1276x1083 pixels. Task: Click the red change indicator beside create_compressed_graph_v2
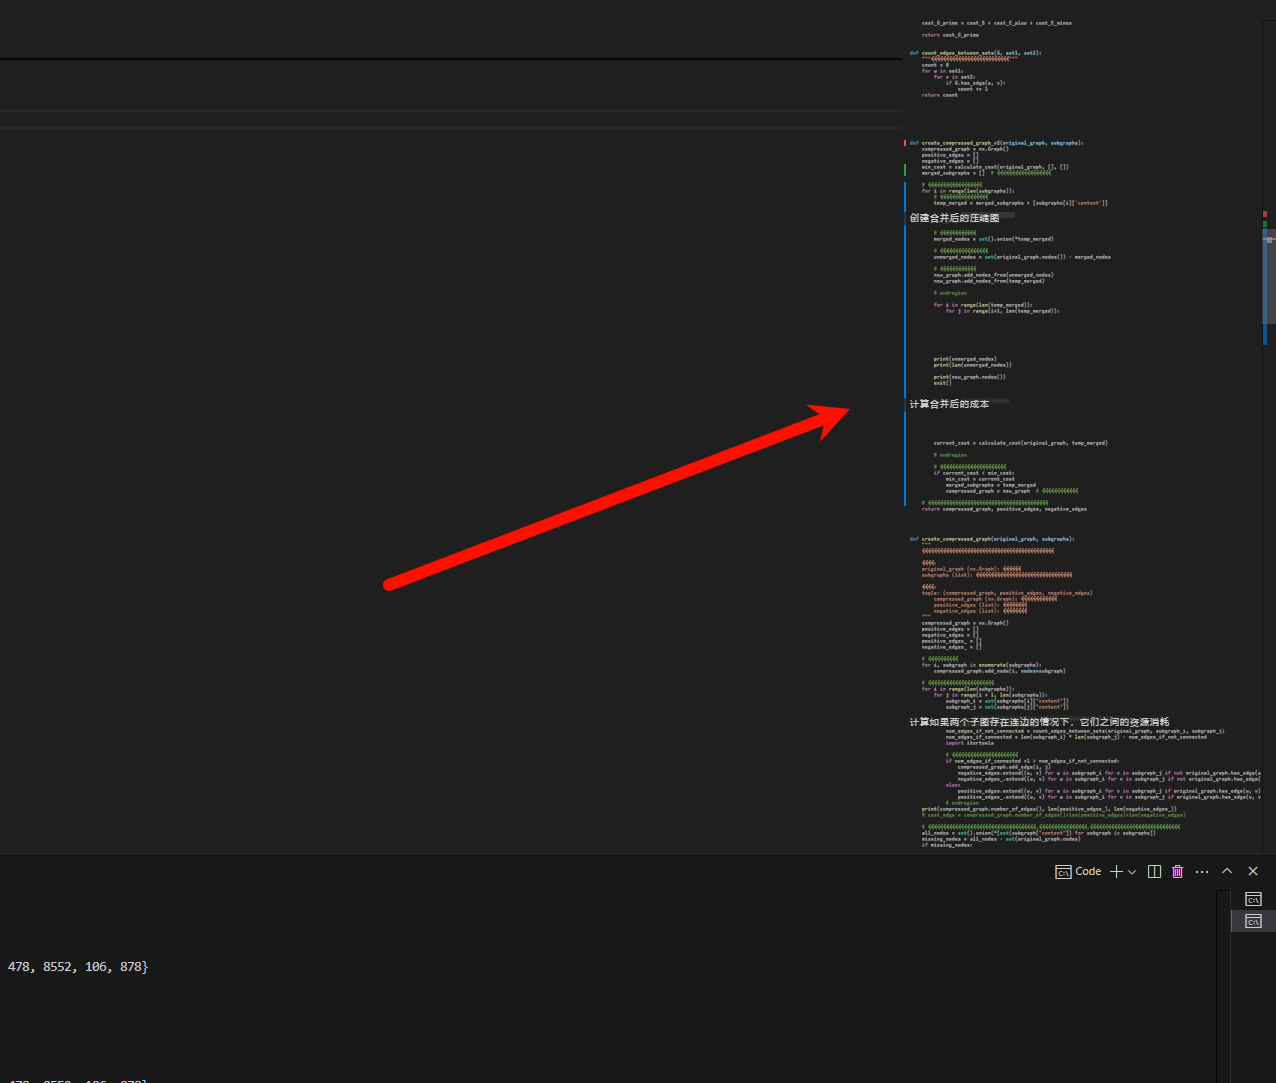906,142
